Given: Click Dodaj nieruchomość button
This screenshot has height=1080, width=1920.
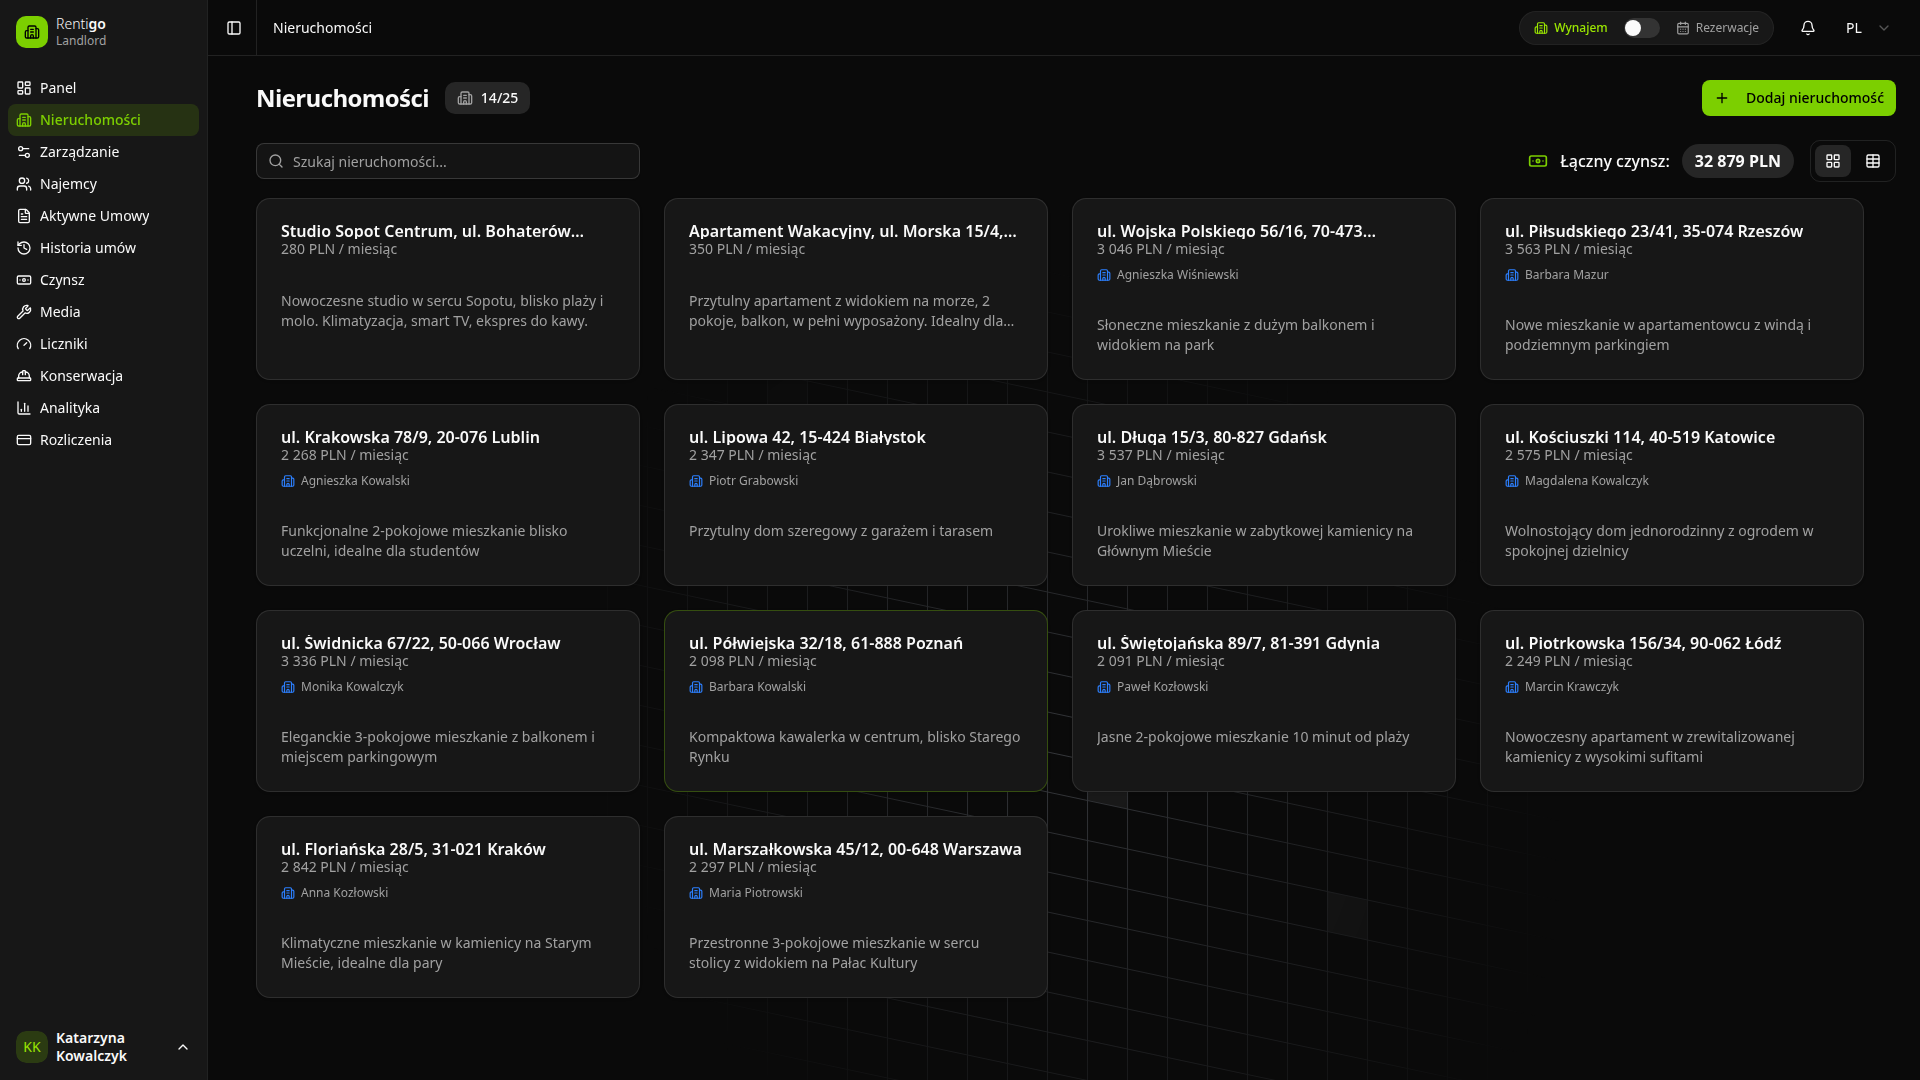Looking at the screenshot, I should pos(1798,98).
